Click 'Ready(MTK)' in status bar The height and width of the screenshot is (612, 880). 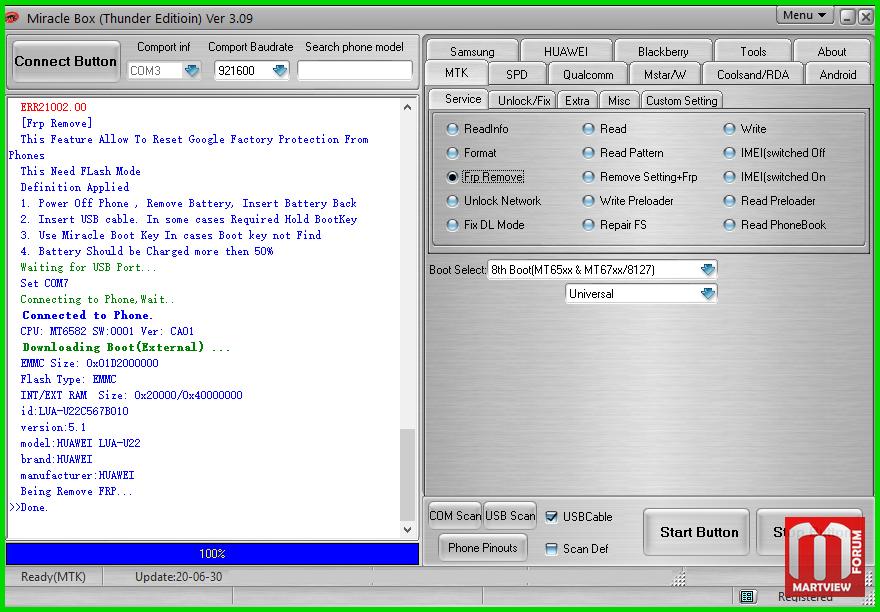(53, 577)
